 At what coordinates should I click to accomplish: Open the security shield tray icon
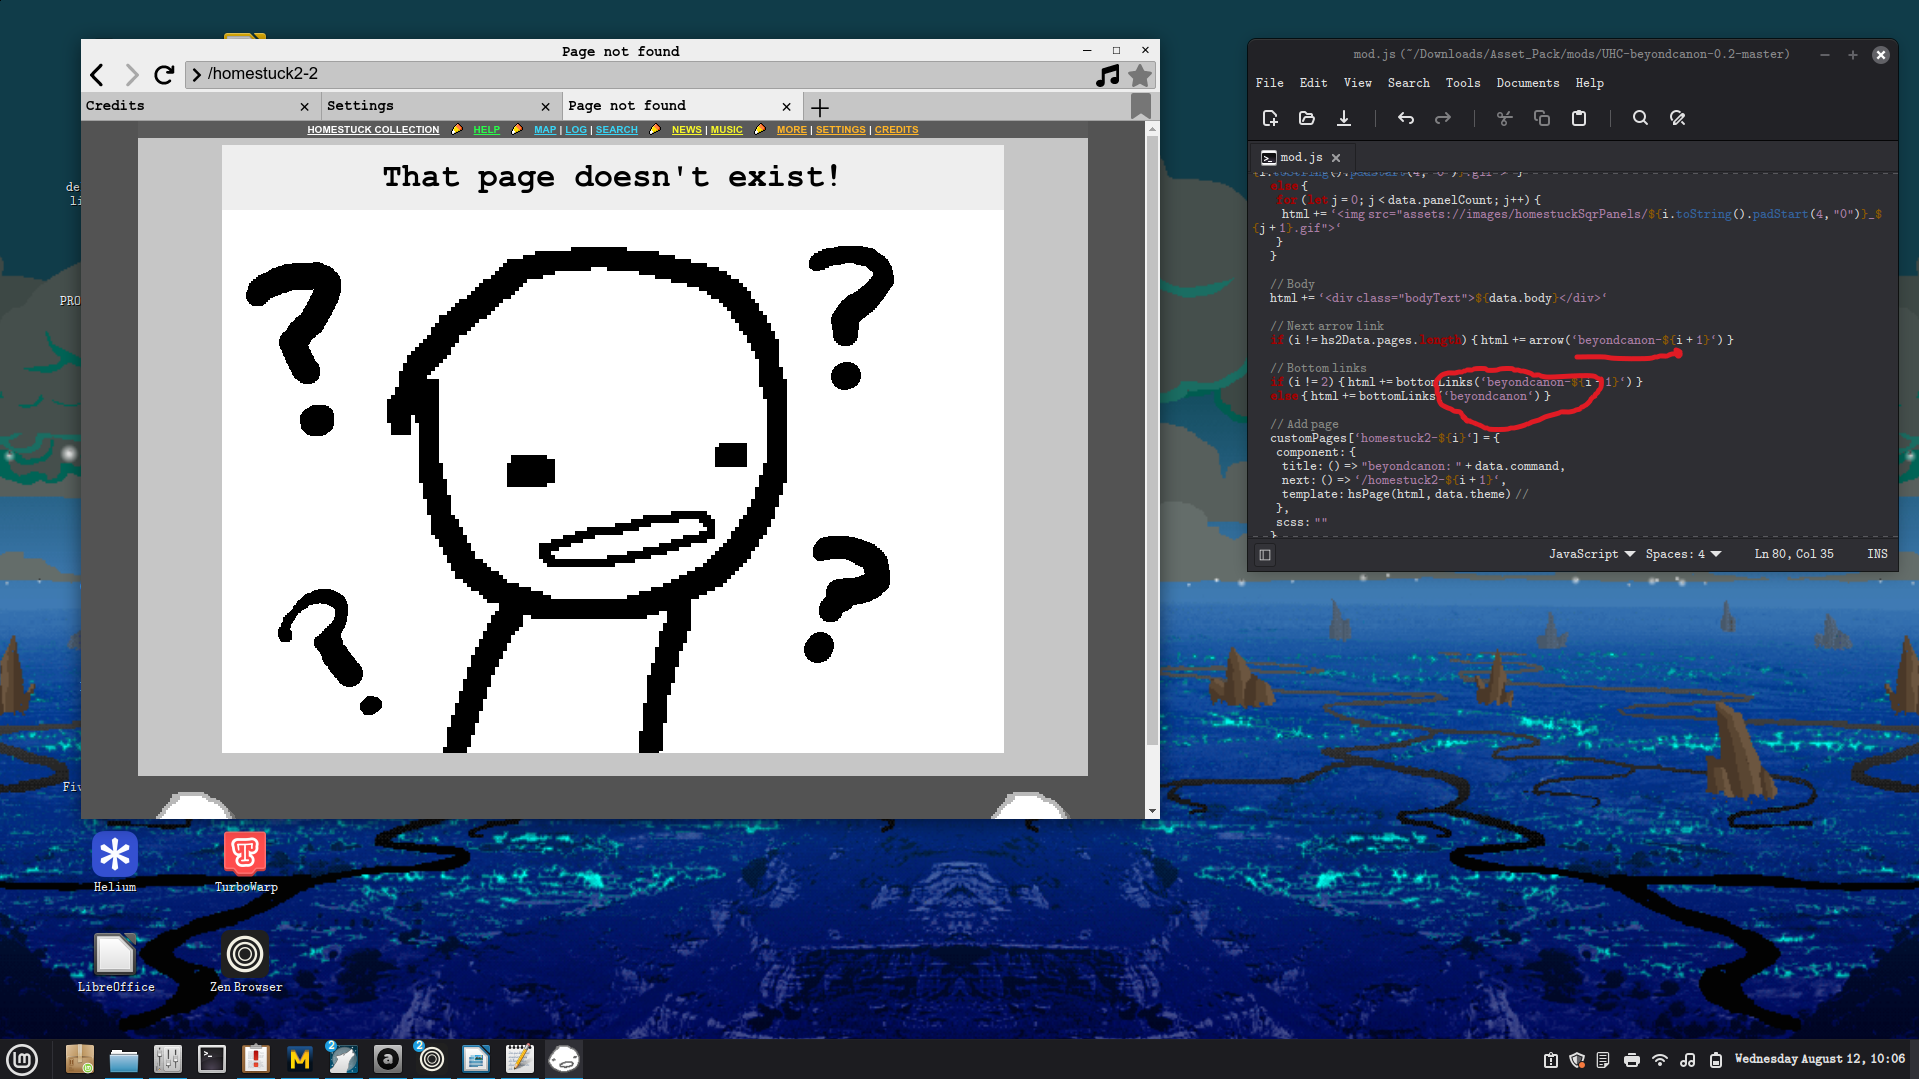(1577, 1060)
